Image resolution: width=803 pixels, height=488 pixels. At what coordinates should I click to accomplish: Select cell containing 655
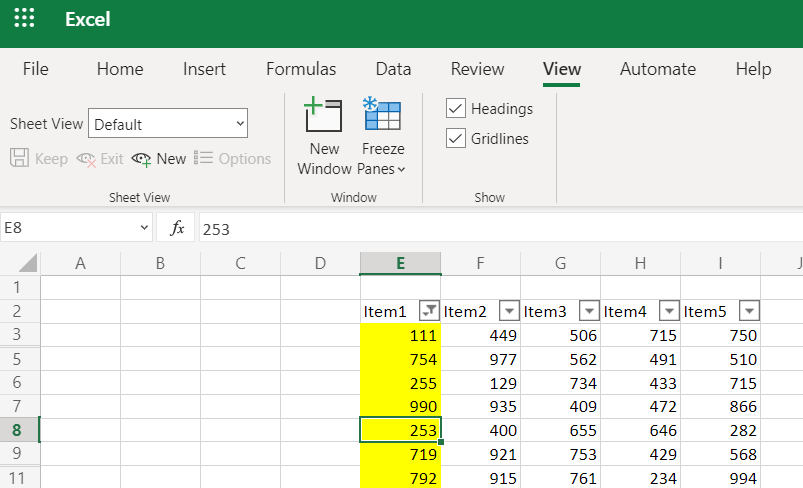[x=560, y=430]
